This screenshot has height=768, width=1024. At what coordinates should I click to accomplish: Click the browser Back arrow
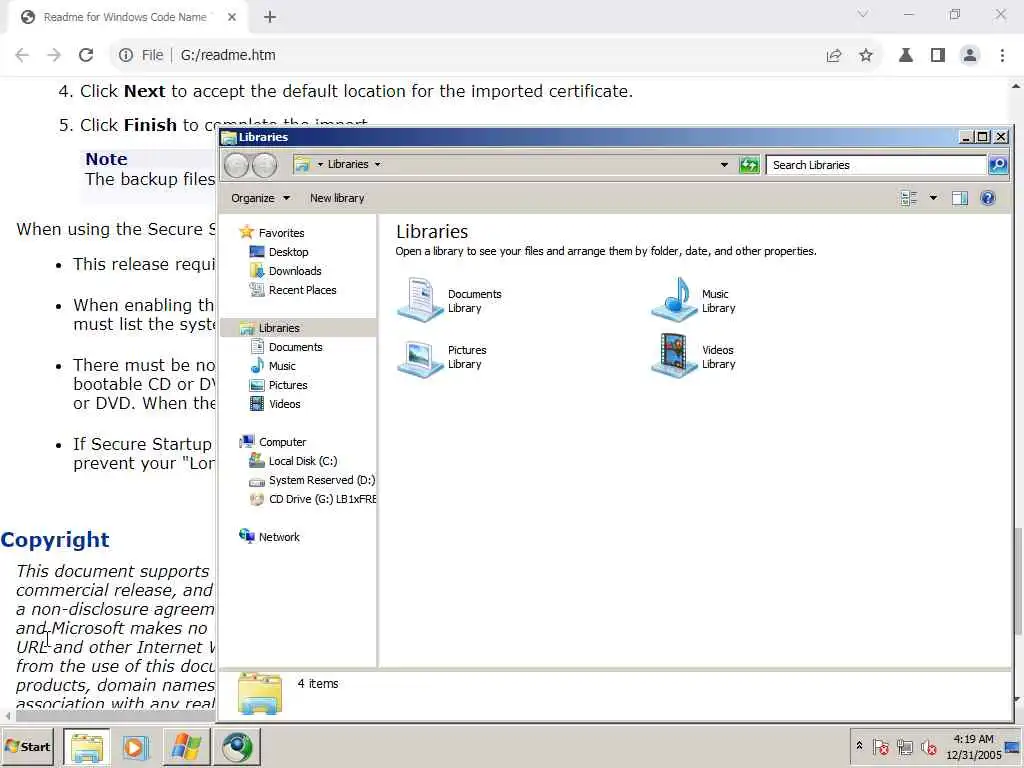coord(22,56)
